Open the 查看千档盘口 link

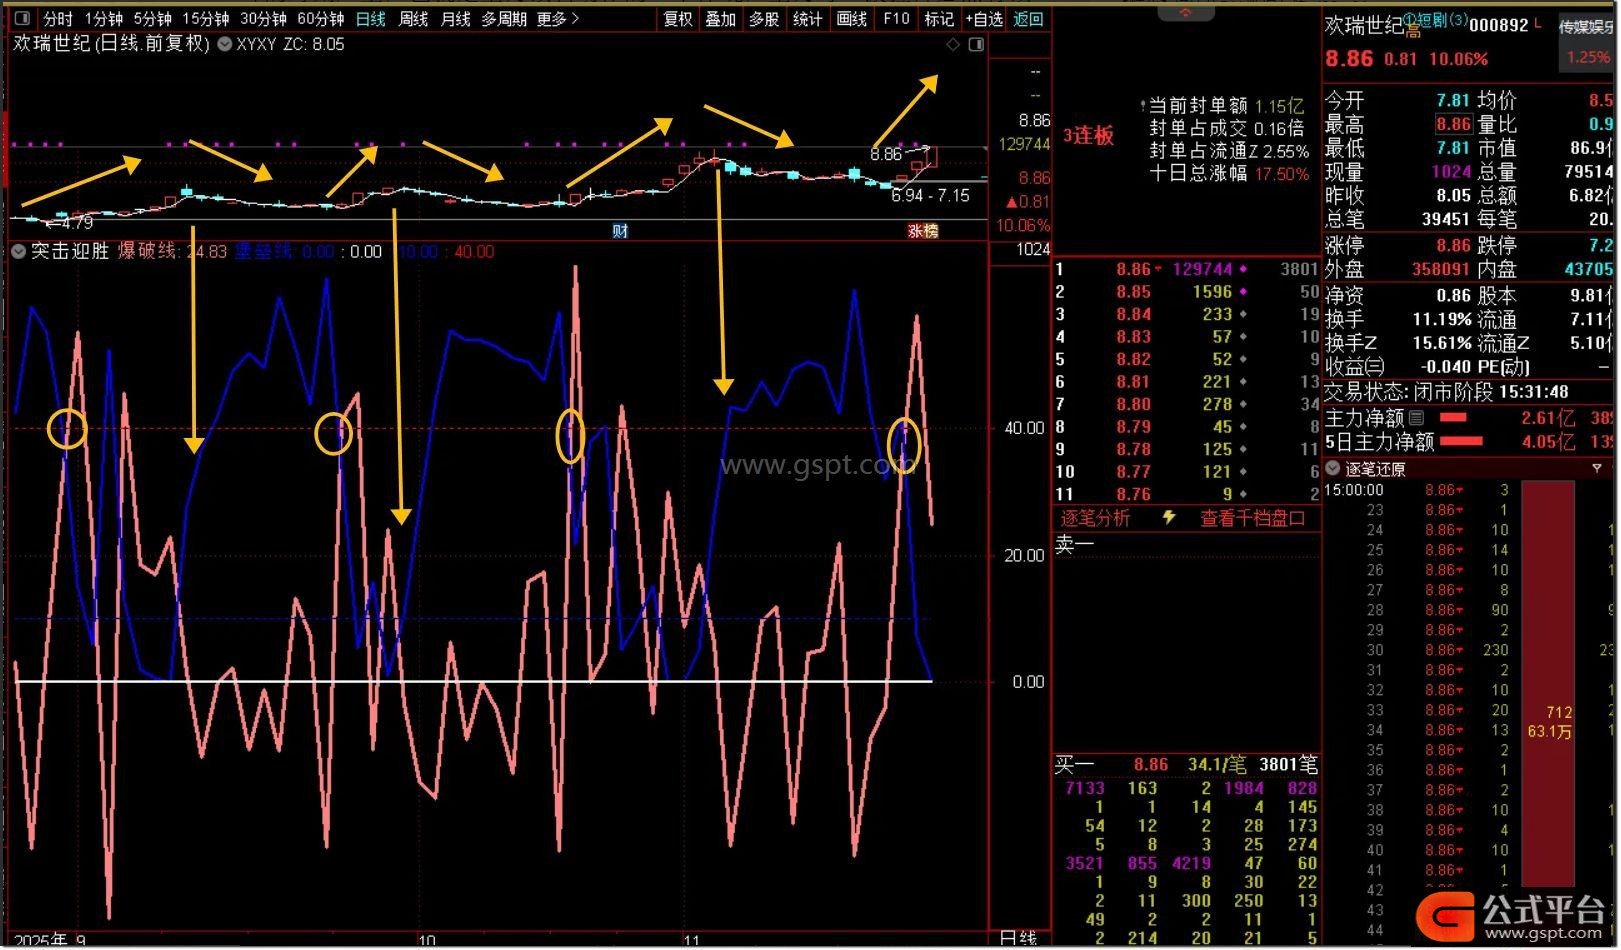pyautogui.click(x=1252, y=518)
